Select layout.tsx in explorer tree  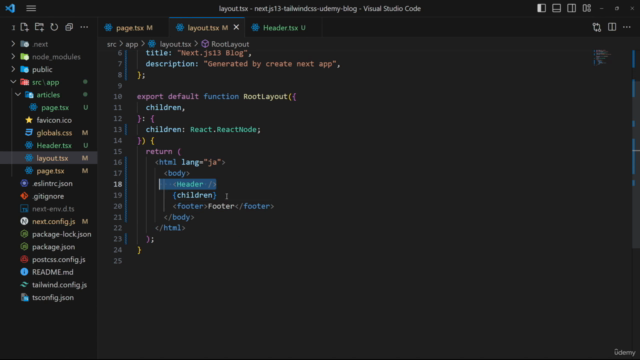[52, 158]
